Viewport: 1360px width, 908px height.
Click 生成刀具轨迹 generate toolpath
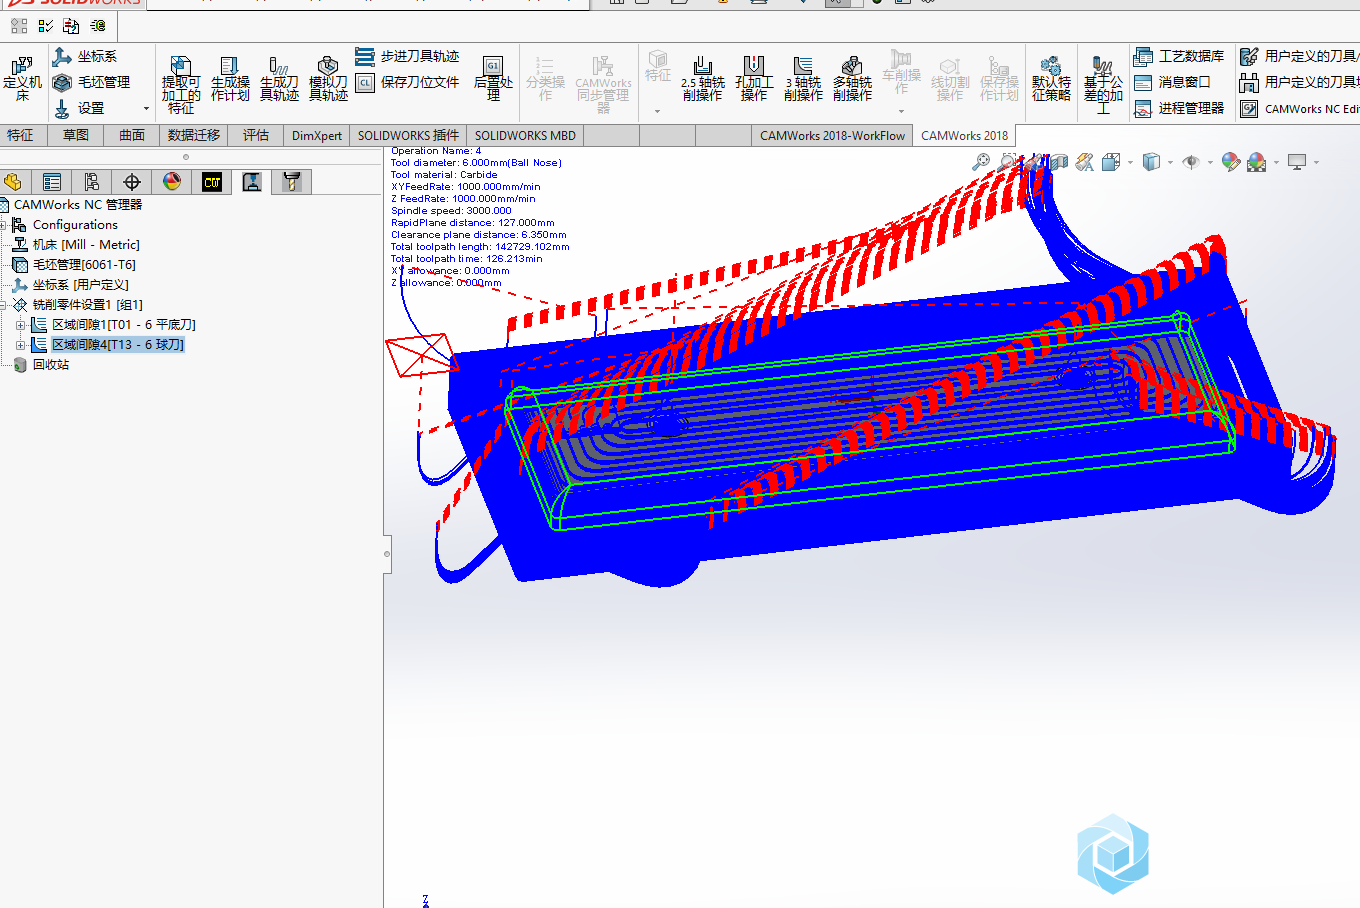coord(279,80)
